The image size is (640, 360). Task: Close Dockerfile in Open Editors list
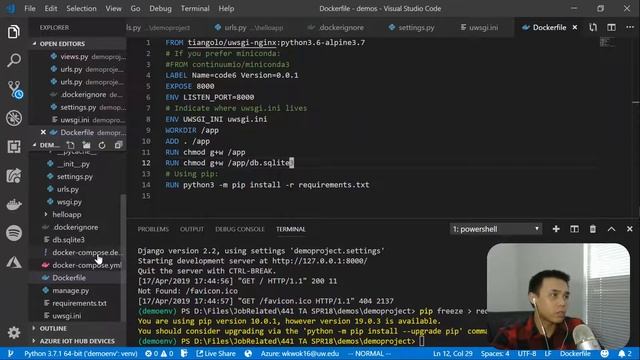[43, 132]
